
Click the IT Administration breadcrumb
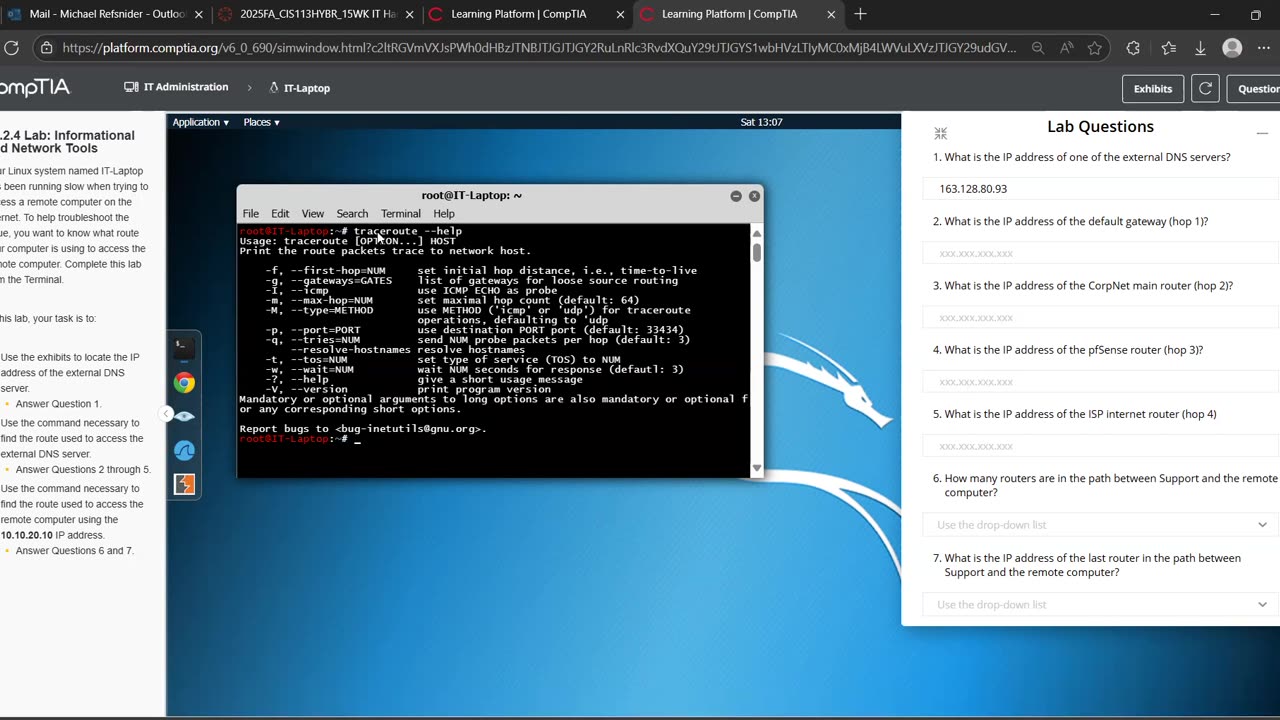click(176, 87)
